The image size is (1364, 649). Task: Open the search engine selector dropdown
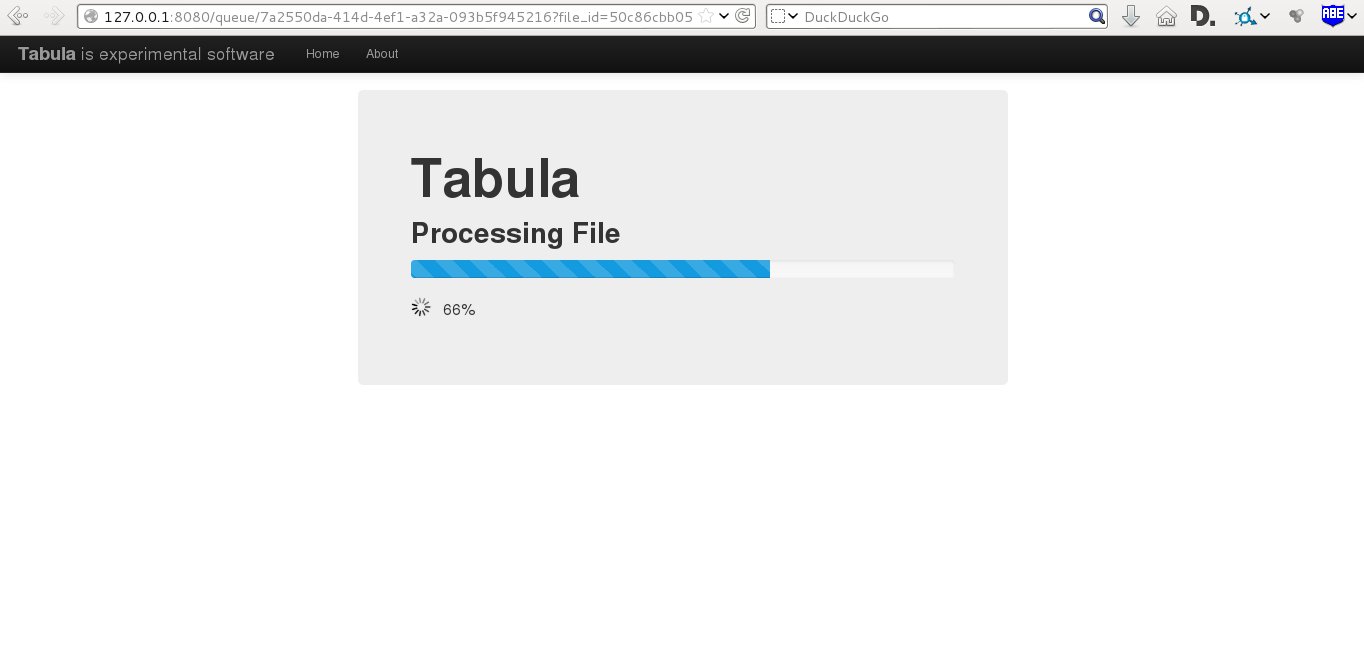(785, 16)
